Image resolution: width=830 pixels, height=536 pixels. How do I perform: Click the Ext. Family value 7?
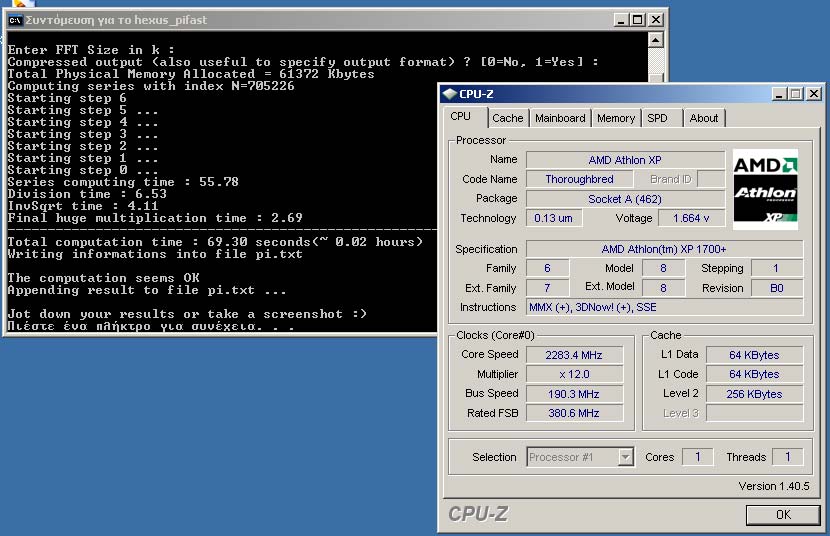547,288
